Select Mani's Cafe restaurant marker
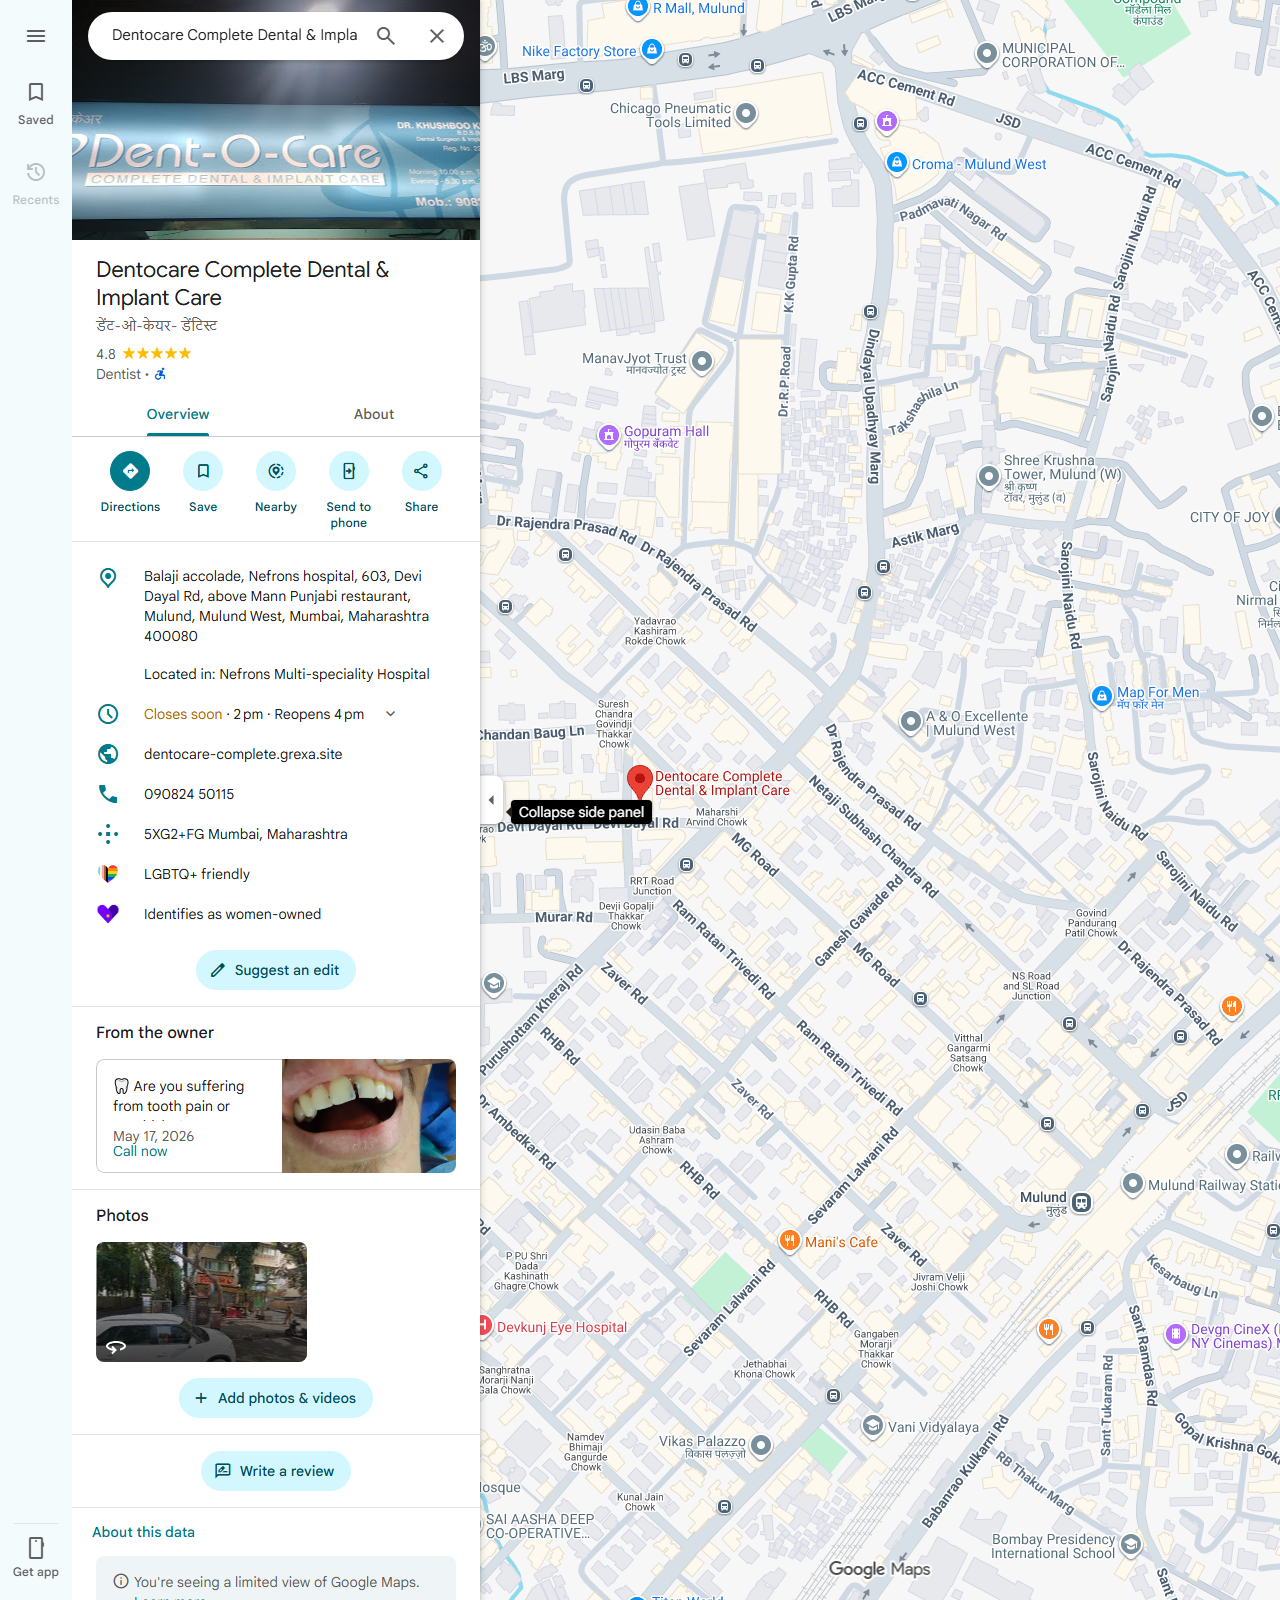Screen dimensions: 1280x1600 789,1241
